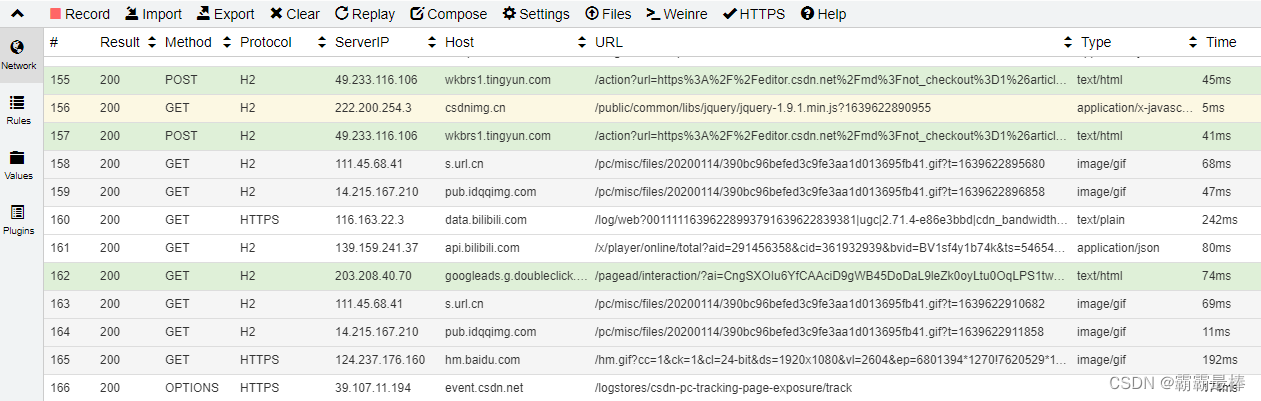Viewport: 1261px width, 401px height.
Task: Select request row number 157
Action: (x=652, y=136)
